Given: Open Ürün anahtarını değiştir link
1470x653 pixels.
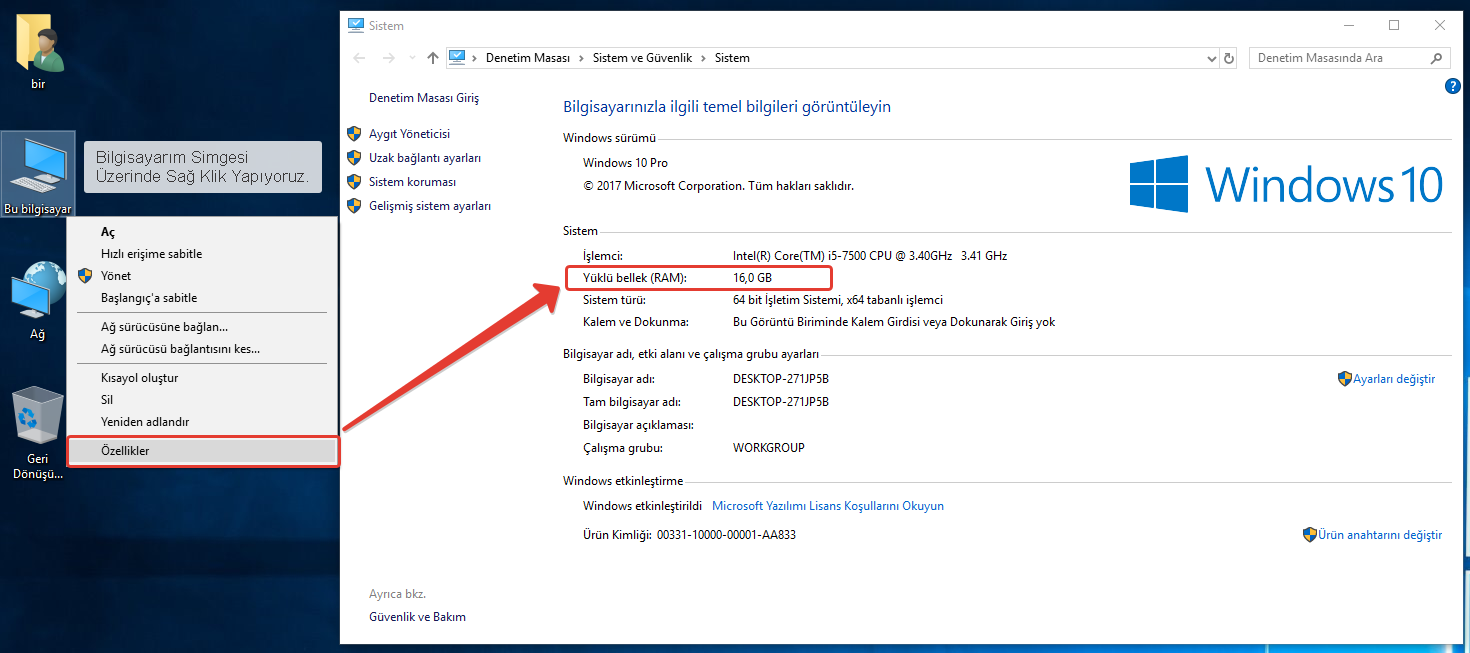Looking at the screenshot, I should click(1379, 535).
